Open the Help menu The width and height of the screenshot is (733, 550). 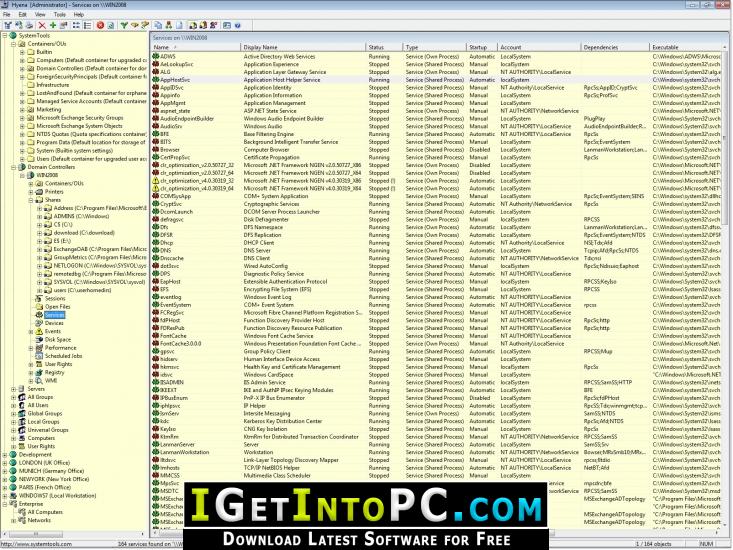79,15
